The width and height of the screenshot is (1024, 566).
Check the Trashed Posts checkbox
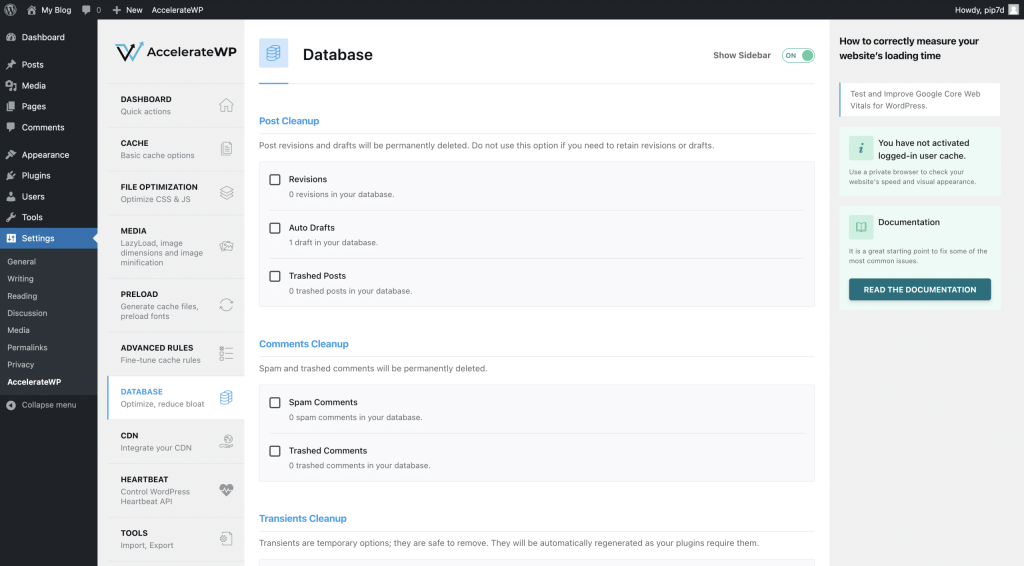(275, 276)
